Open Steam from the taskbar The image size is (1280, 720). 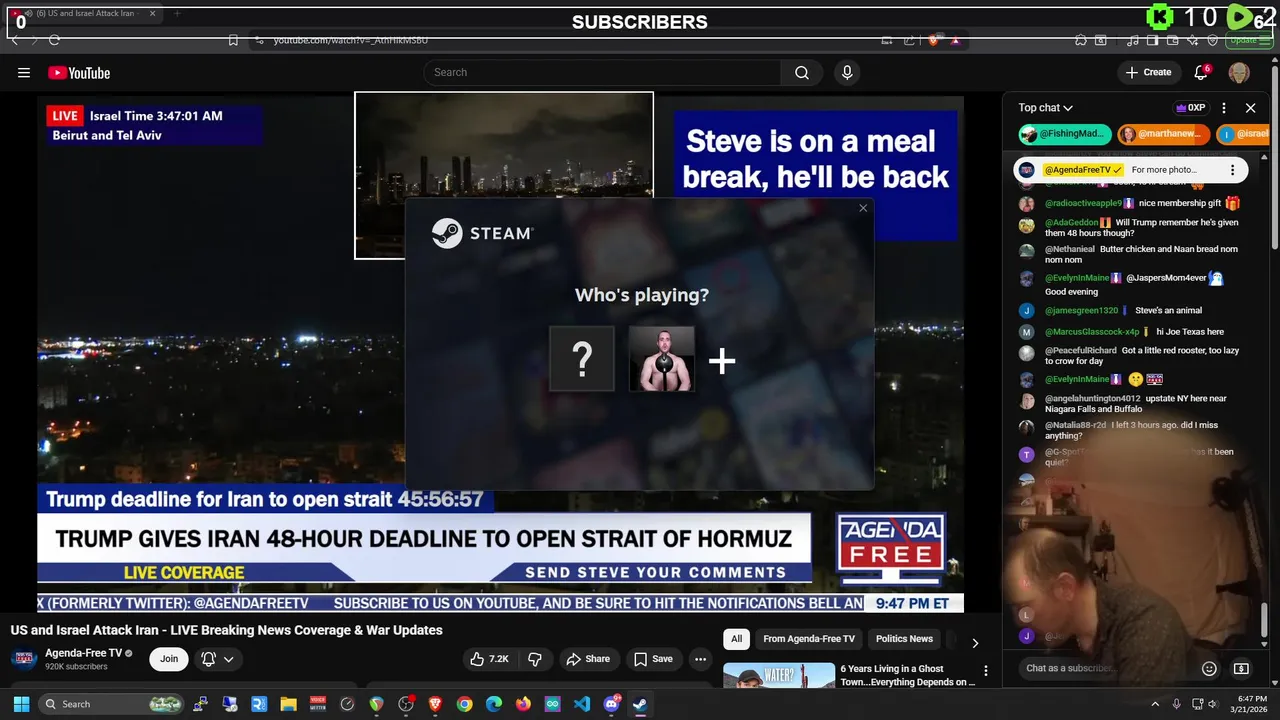coord(640,704)
